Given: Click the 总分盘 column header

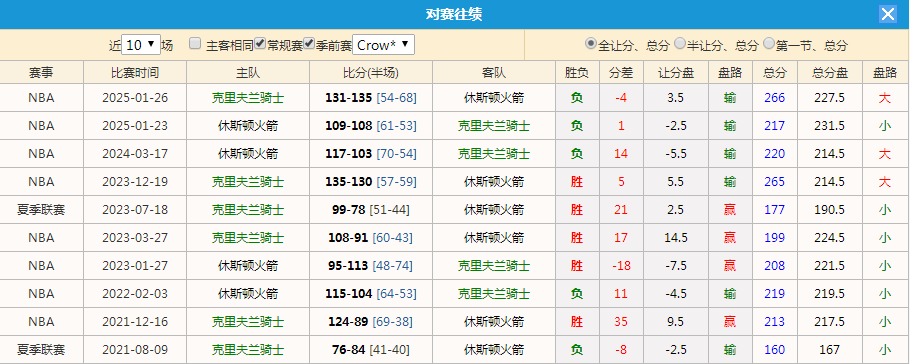Looking at the screenshot, I should [829, 73].
